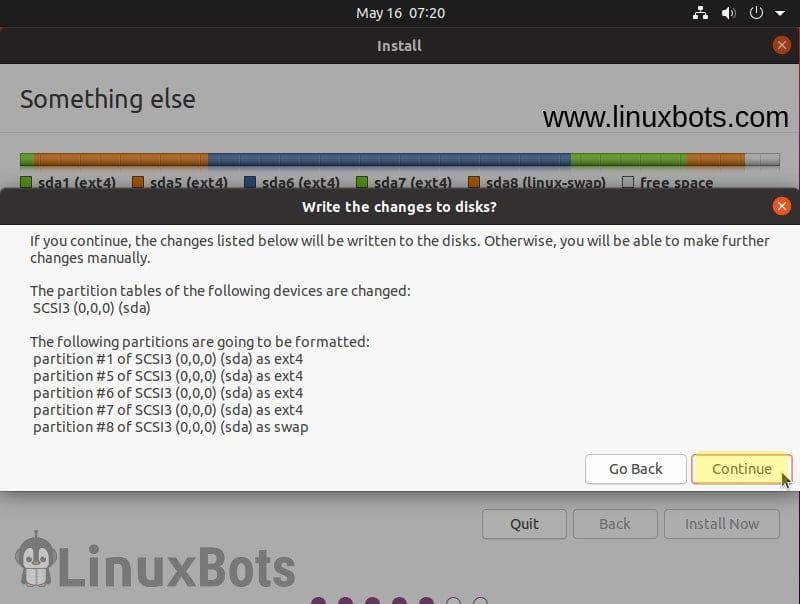
Task: Click the Install window title bar
Action: coord(399,45)
